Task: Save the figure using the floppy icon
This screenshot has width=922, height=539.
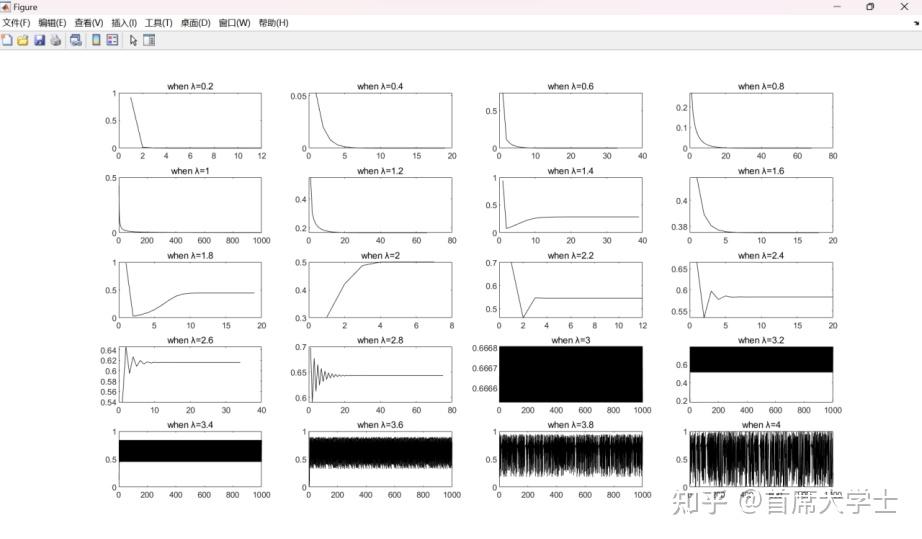Action: pos(39,40)
